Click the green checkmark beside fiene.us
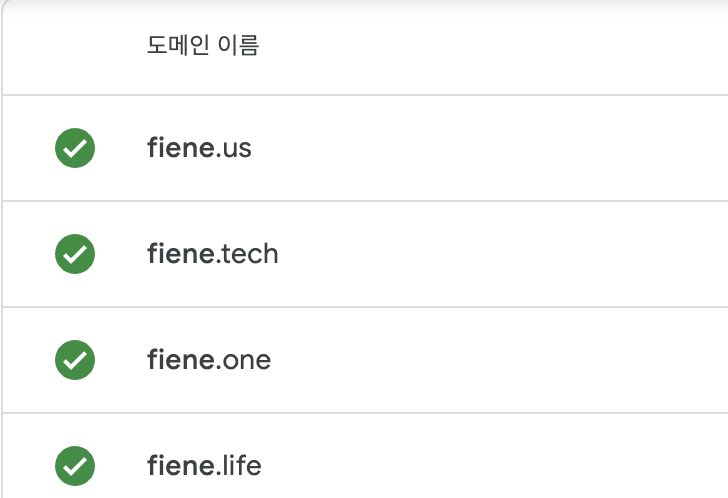 pos(75,148)
